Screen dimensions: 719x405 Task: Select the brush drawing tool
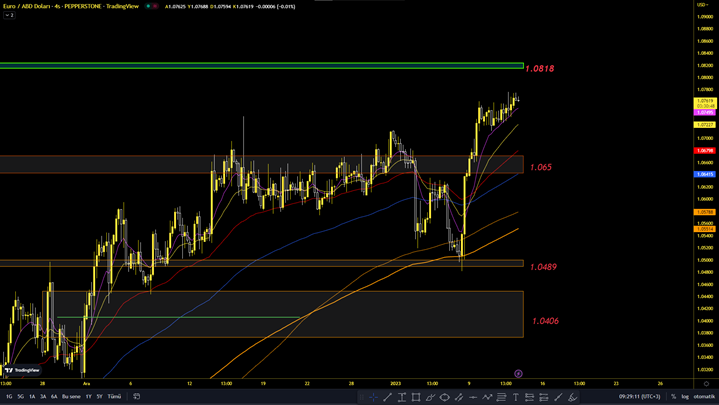pos(430,397)
